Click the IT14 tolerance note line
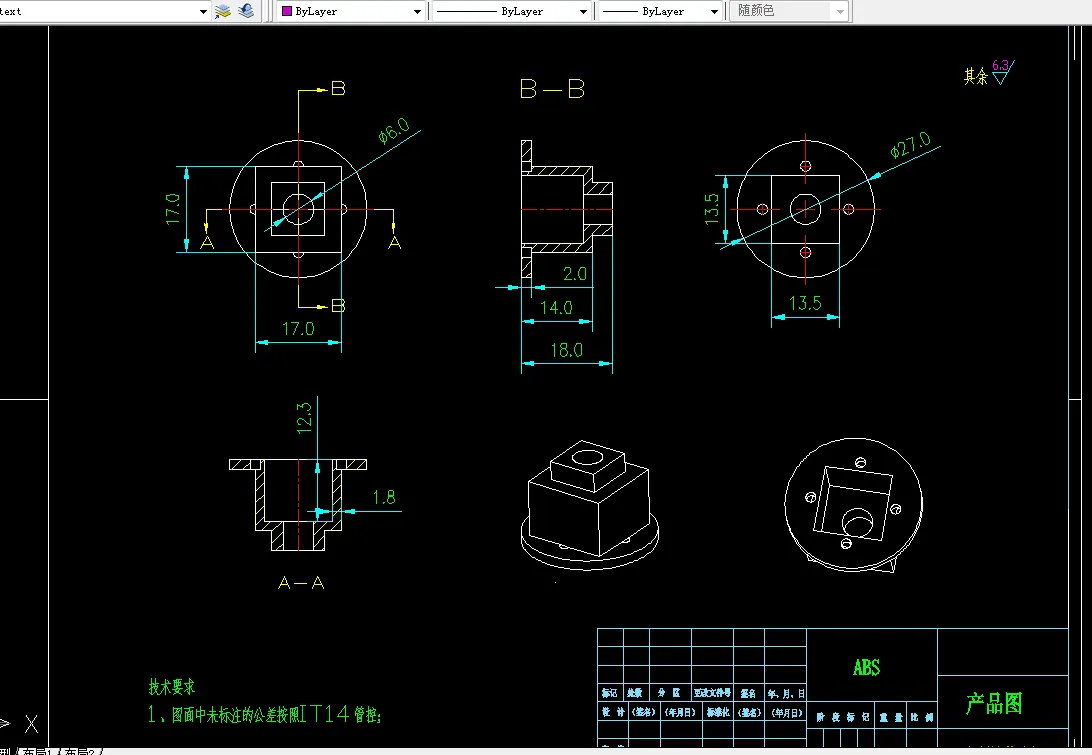The image size is (1092, 755). 264,714
